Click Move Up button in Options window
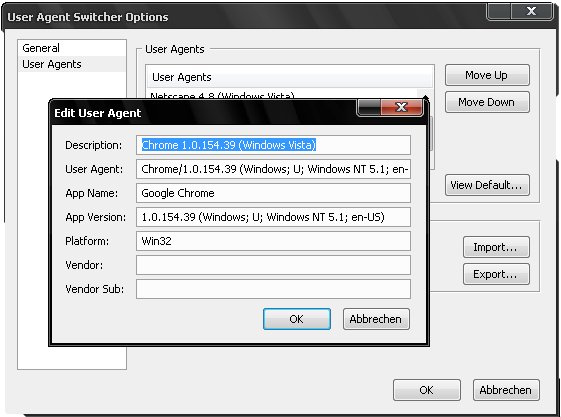The height and width of the screenshot is (417, 561). click(487, 75)
